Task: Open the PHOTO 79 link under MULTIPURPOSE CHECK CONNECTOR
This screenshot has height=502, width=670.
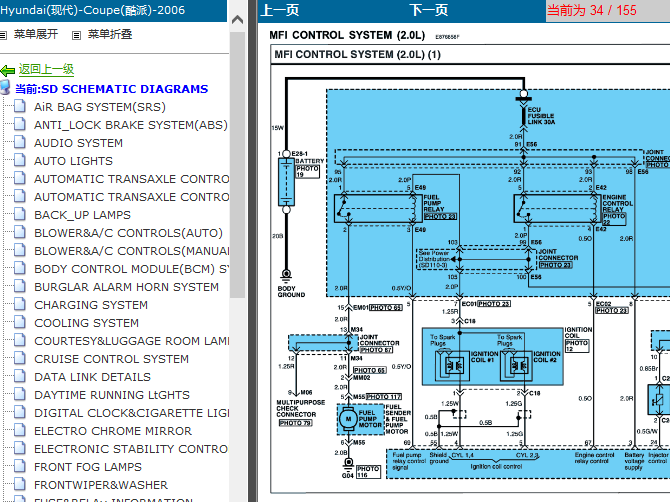Action: 295,423
